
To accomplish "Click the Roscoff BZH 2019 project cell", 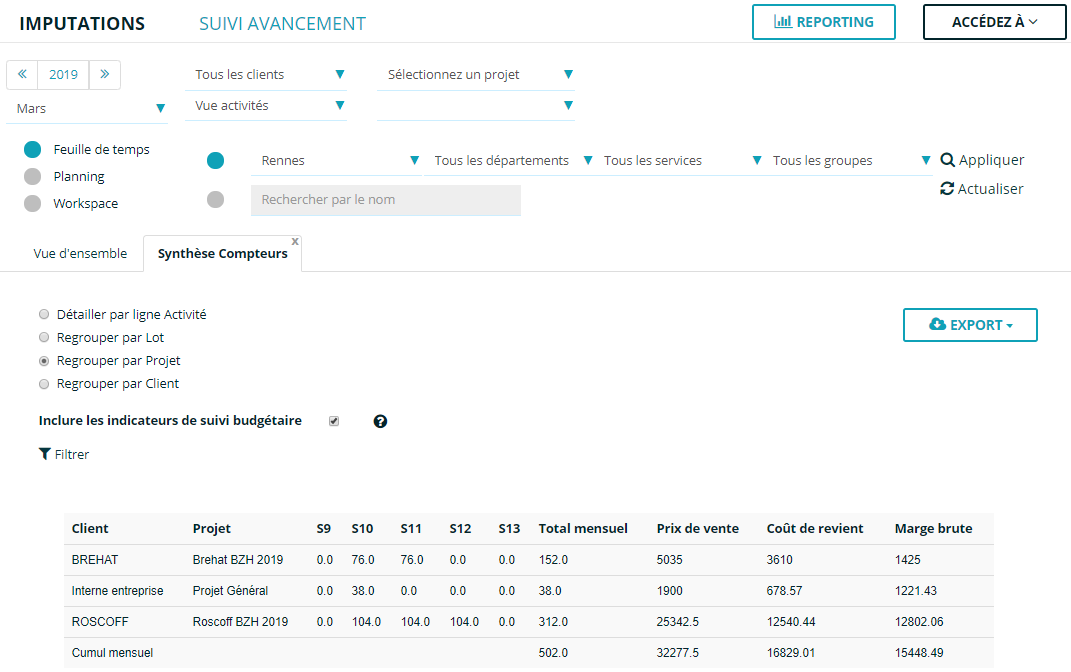I will coord(240,622).
